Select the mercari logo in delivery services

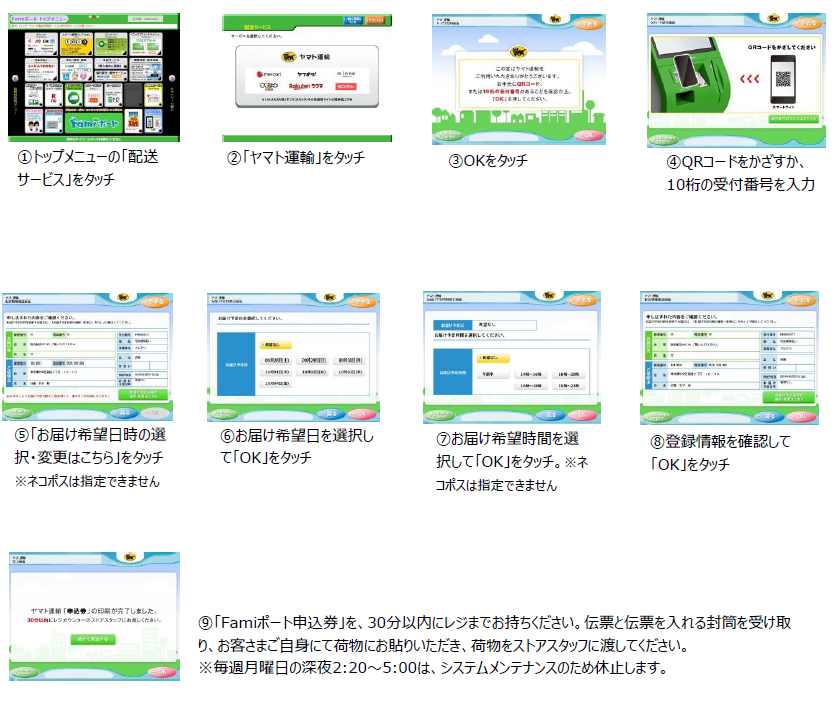click(267, 74)
